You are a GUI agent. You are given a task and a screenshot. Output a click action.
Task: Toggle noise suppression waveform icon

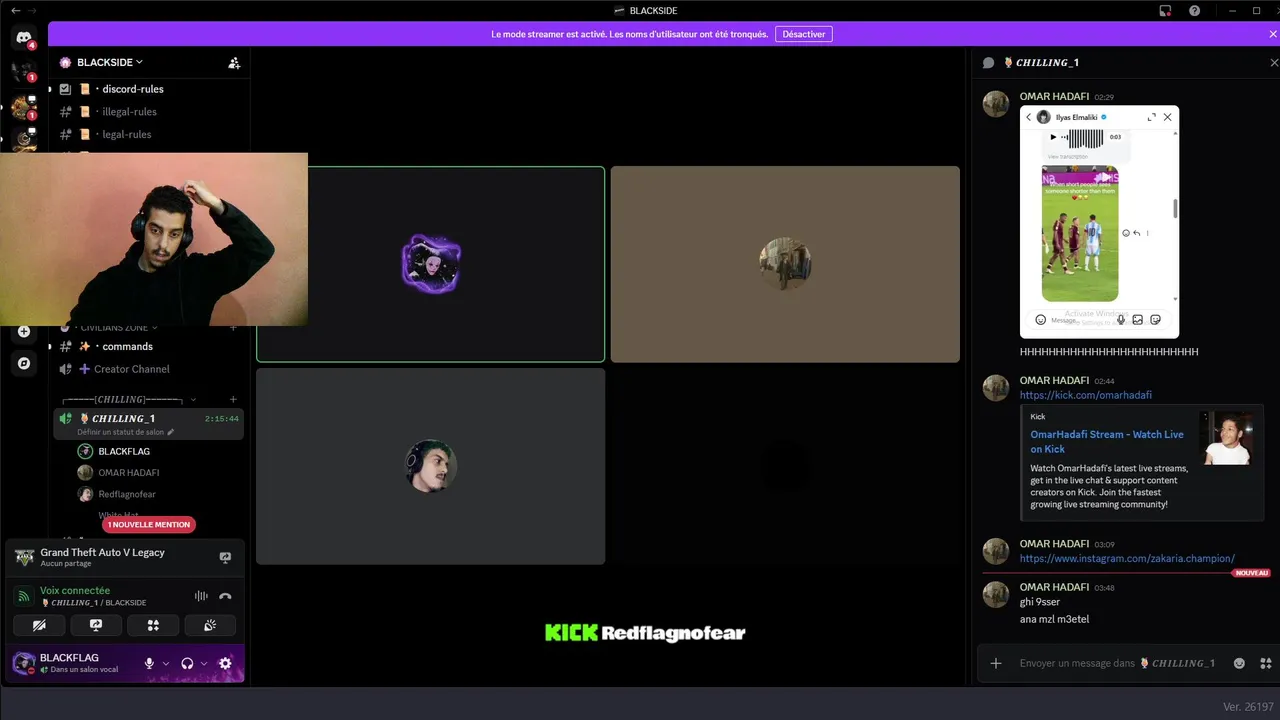pyautogui.click(x=201, y=596)
